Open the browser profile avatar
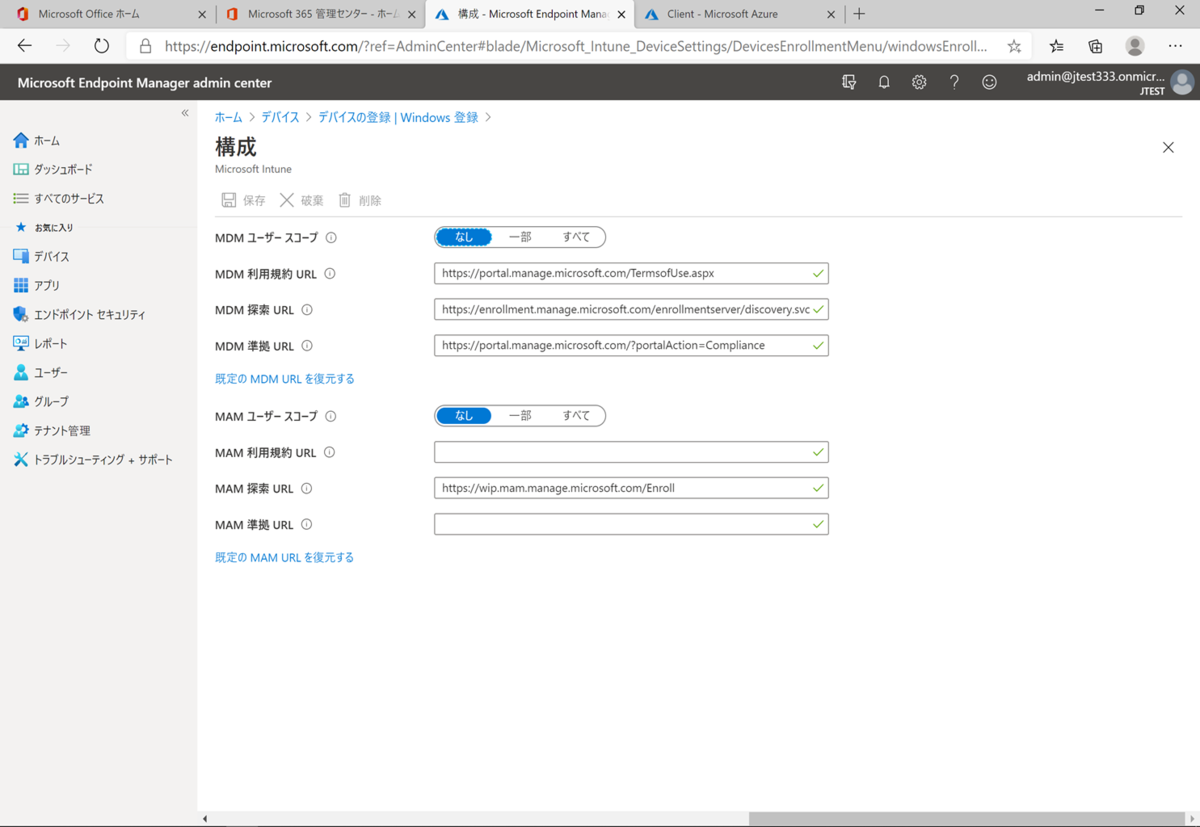 1135,46
